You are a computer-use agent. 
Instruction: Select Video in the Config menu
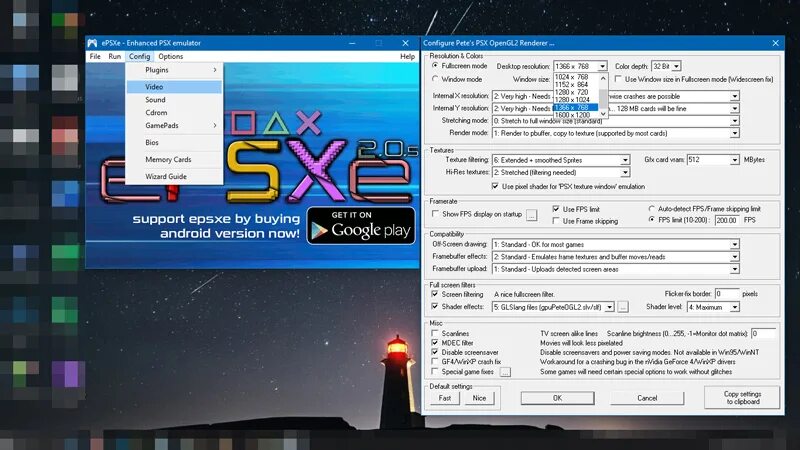(174, 87)
